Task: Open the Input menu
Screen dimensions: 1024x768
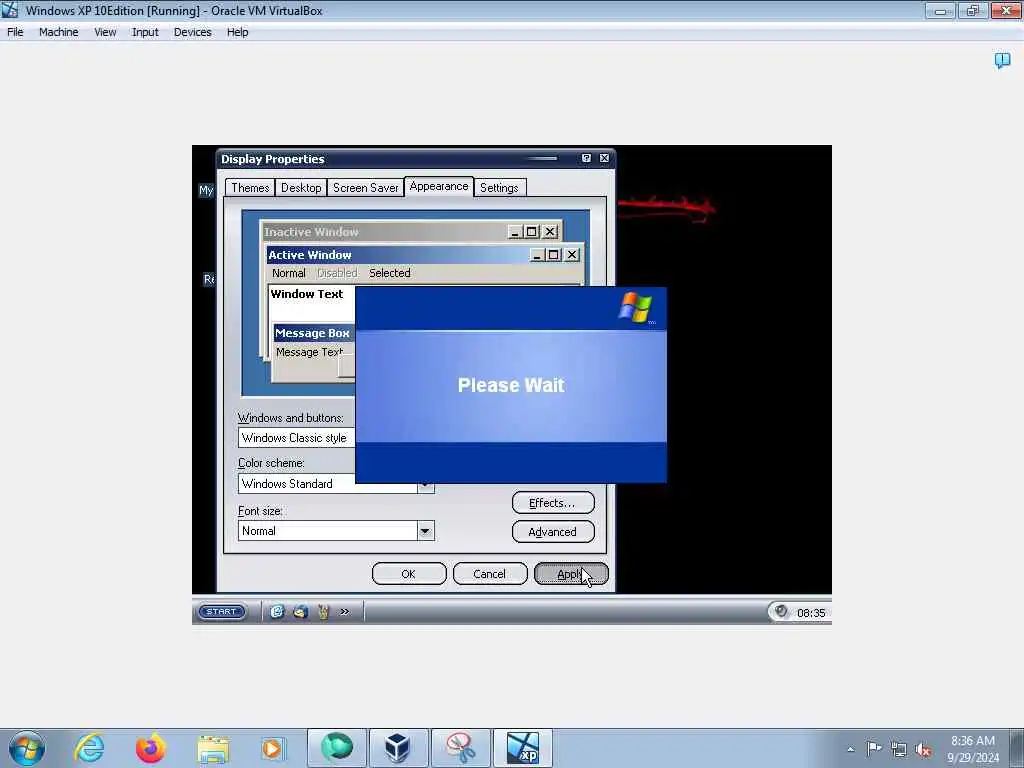Action: click(145, 32)
